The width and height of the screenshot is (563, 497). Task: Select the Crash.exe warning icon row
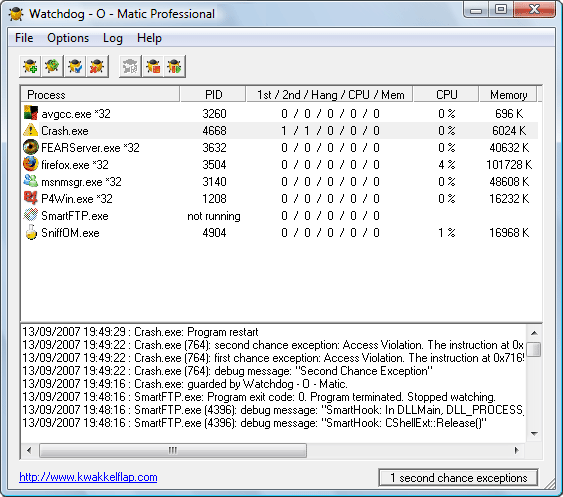coord(280,131)
